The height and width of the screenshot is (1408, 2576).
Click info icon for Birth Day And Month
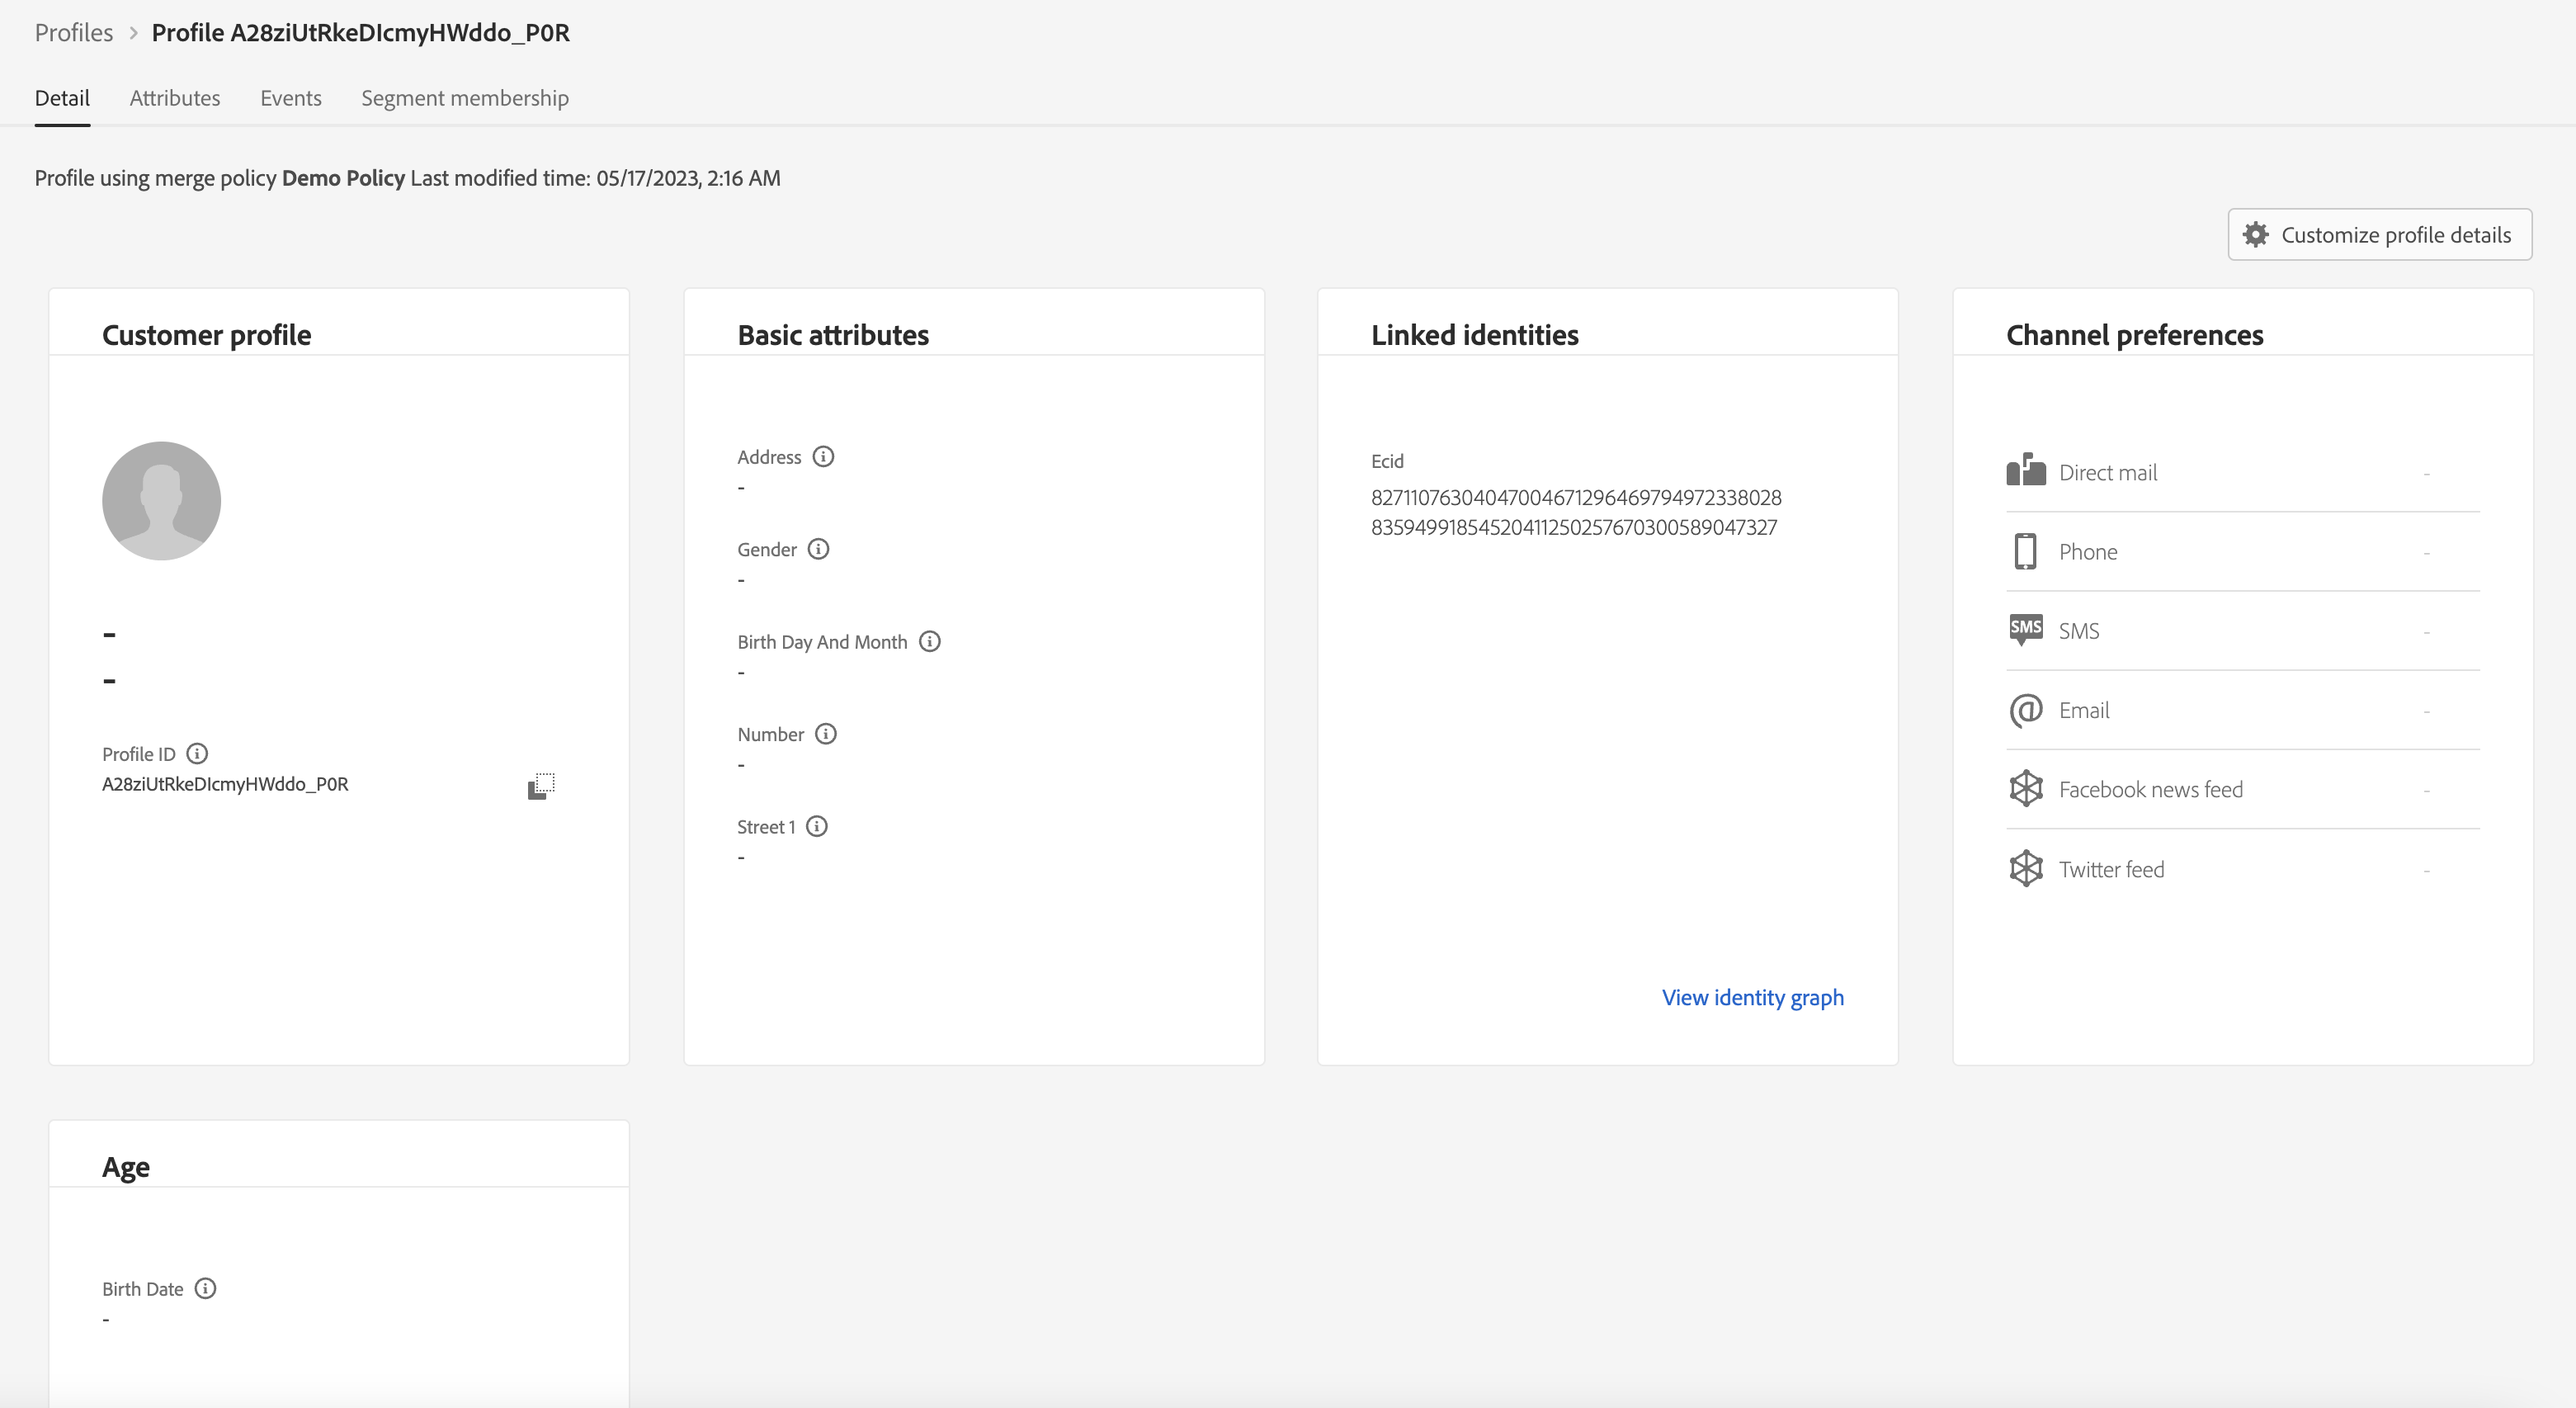929,642
